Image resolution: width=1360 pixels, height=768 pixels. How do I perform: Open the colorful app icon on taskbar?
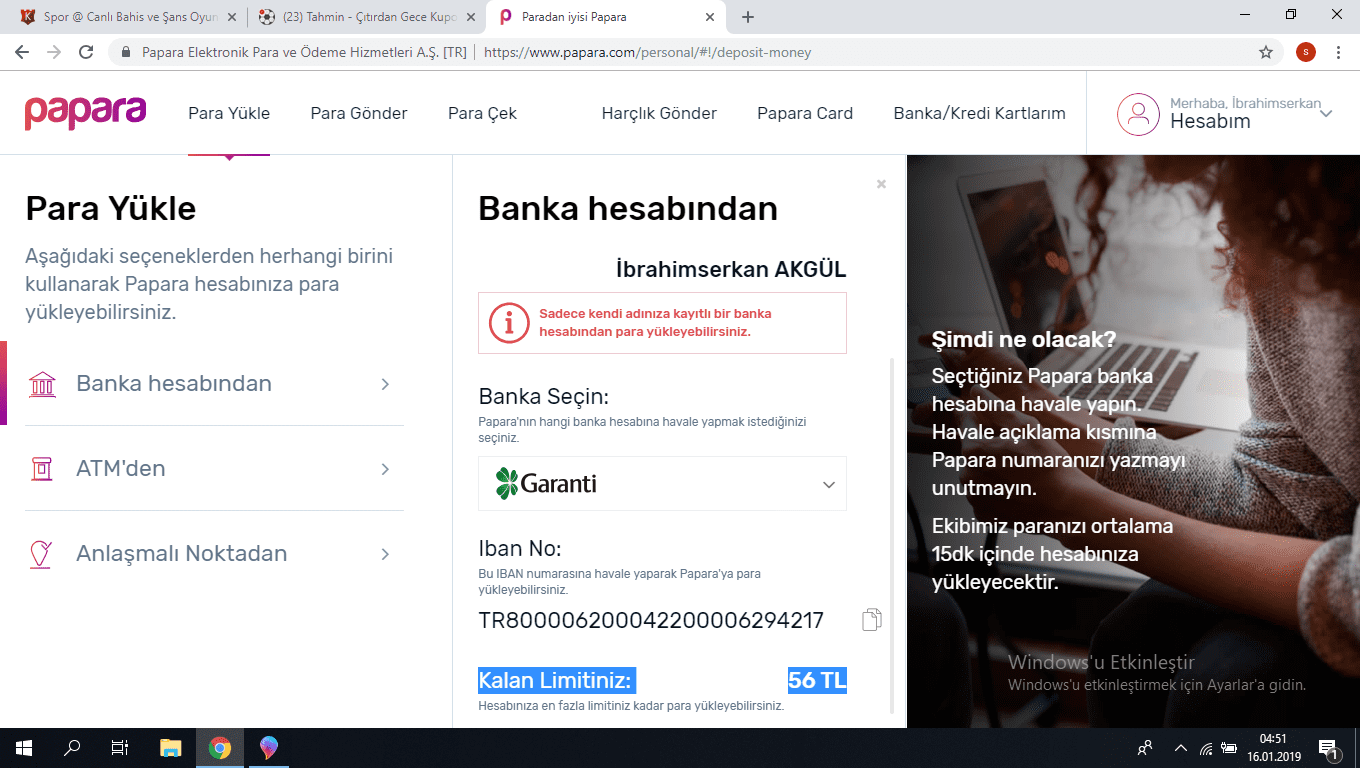click(x=268, y=748)
